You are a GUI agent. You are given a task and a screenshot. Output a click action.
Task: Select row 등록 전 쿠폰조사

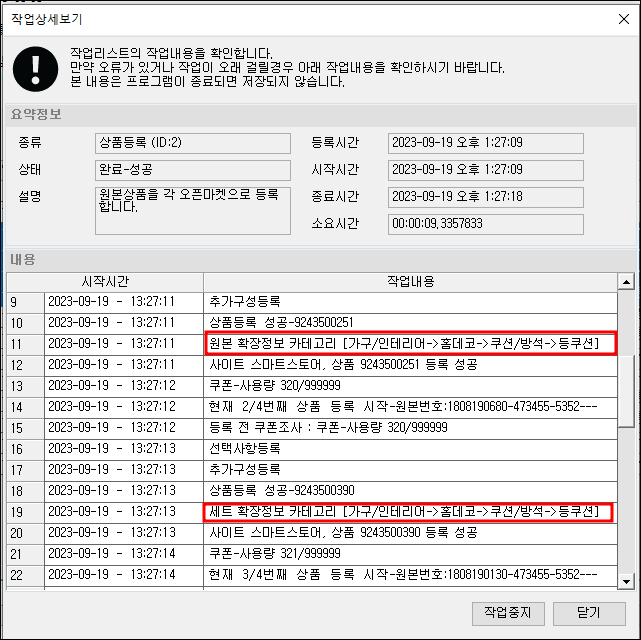[x=312, y=428]
